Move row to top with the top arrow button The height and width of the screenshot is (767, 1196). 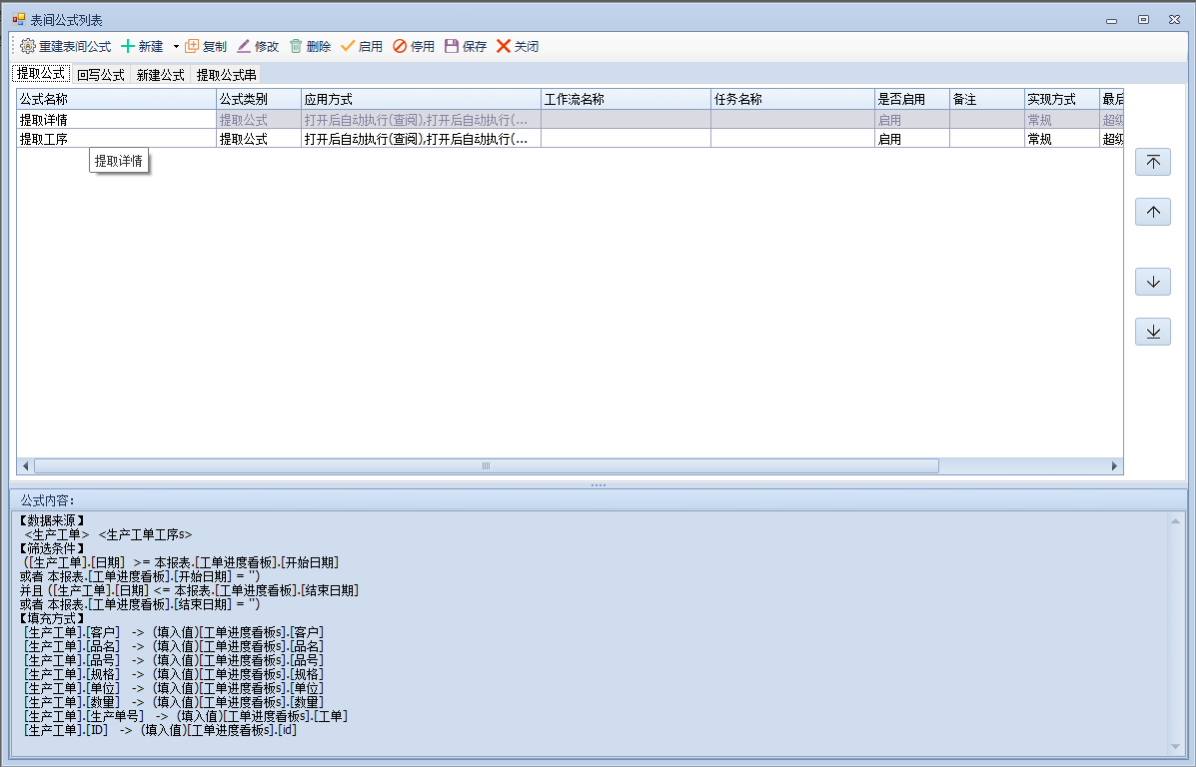tap(1152, 162)
